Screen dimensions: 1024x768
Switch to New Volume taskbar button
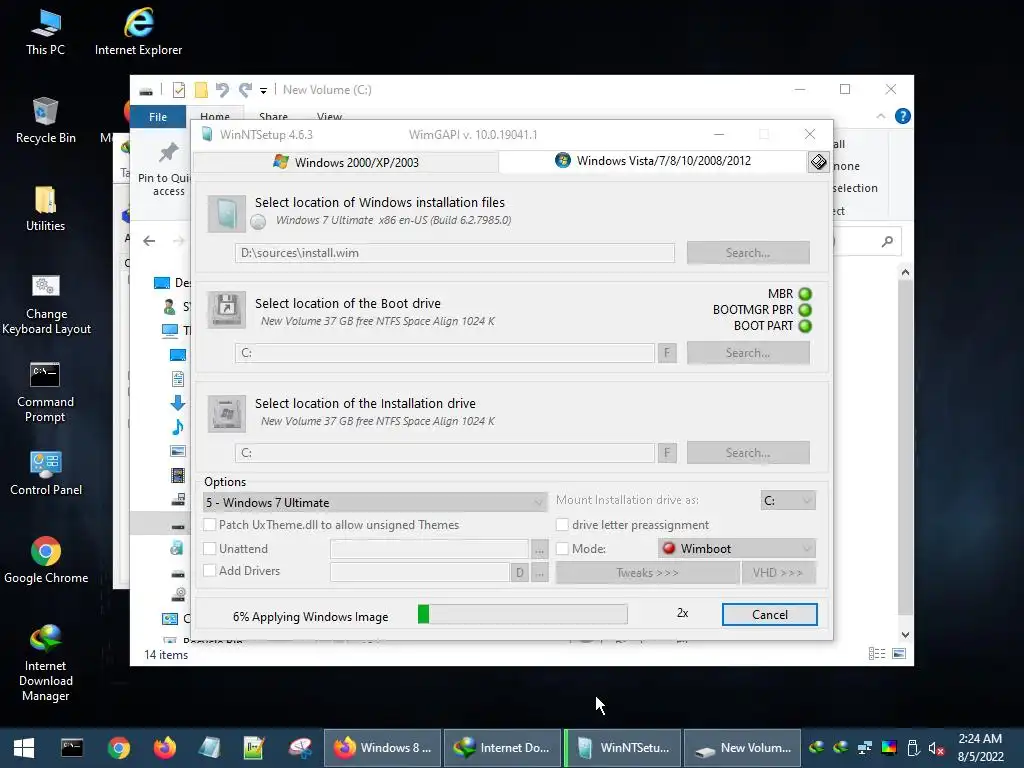pos(743,748)
